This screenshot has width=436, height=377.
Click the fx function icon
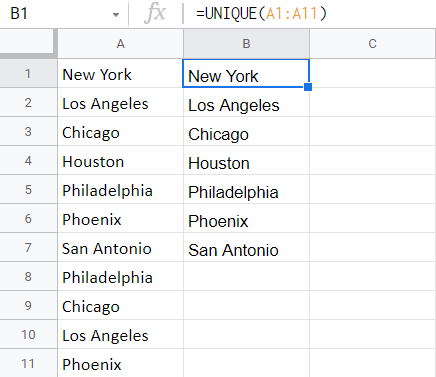coord(155,14)
